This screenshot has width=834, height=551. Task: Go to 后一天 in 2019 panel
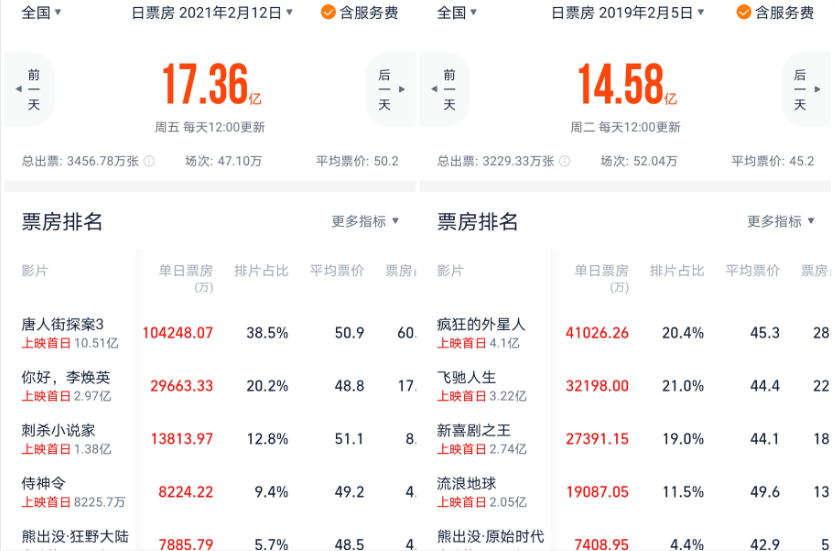point(806,89)
